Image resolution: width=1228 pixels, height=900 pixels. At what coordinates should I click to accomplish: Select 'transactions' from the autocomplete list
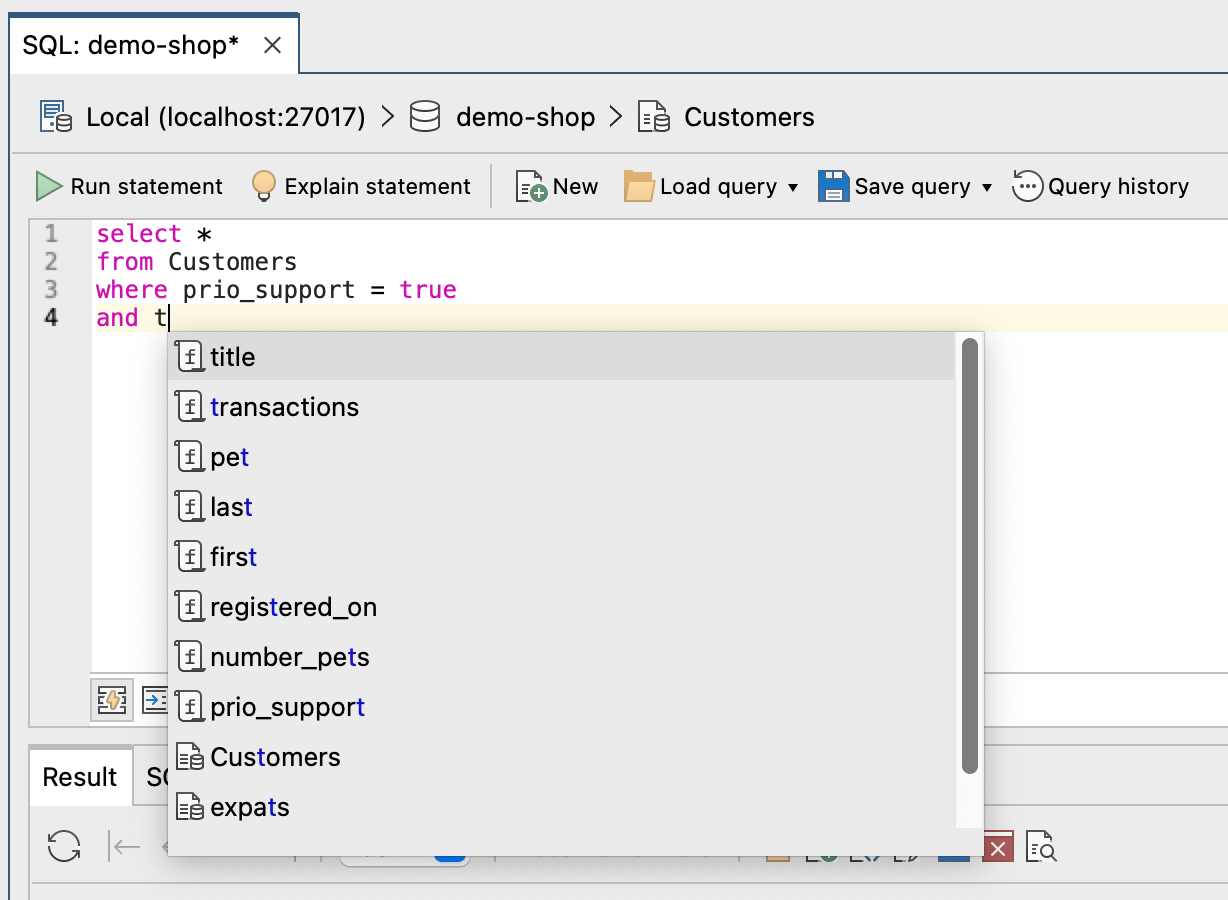click(x=284, y=407)
